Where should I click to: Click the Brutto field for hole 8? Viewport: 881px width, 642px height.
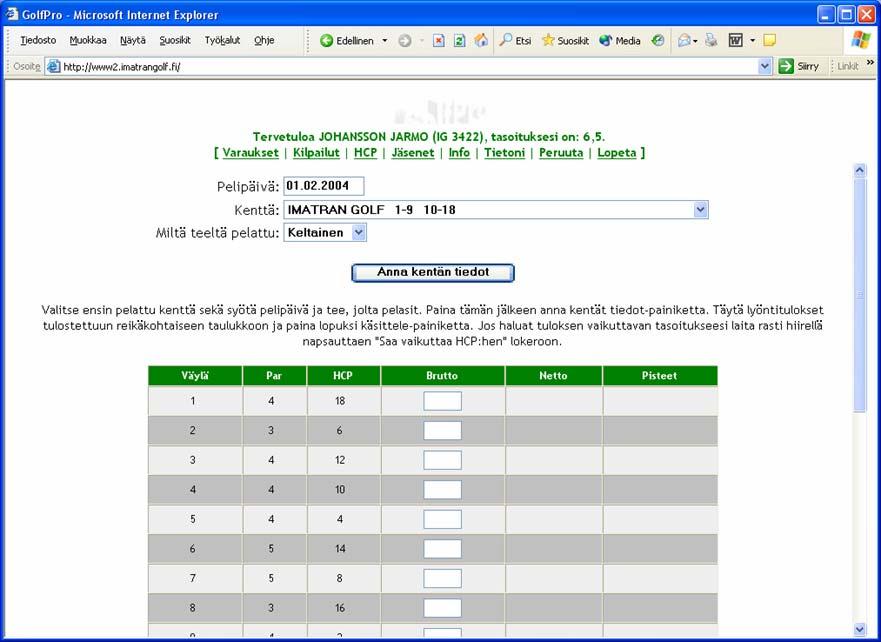(442, 608)
